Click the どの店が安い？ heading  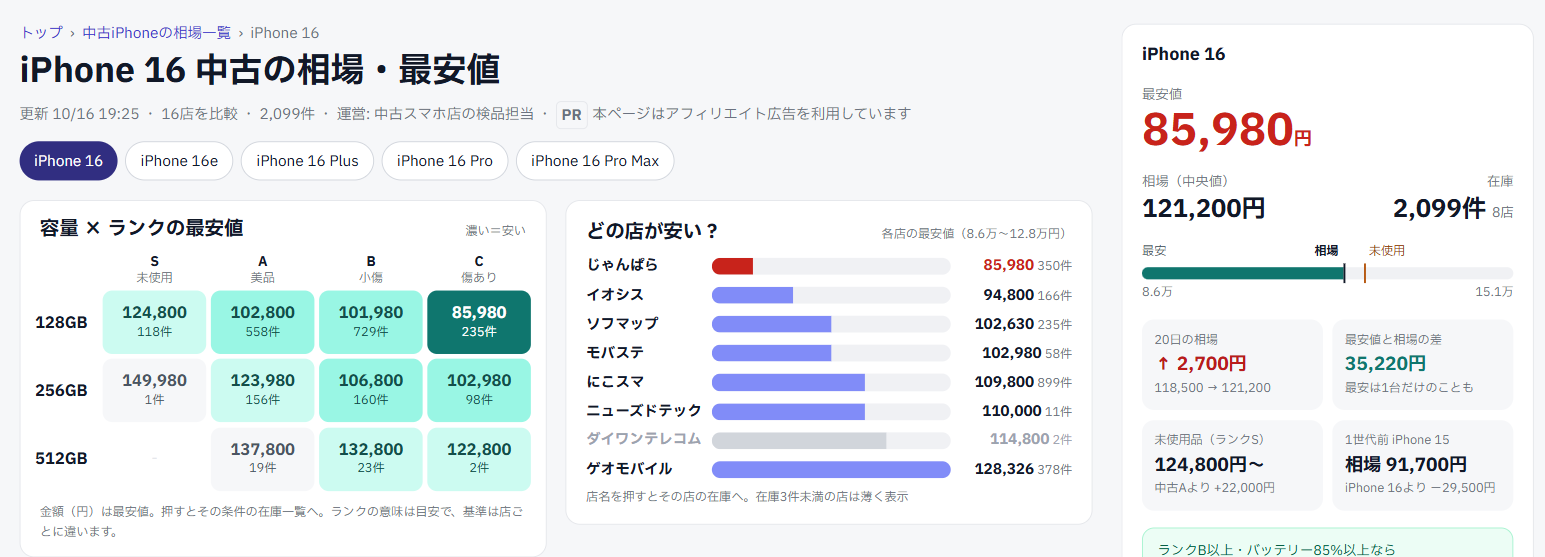pos(653,231)
